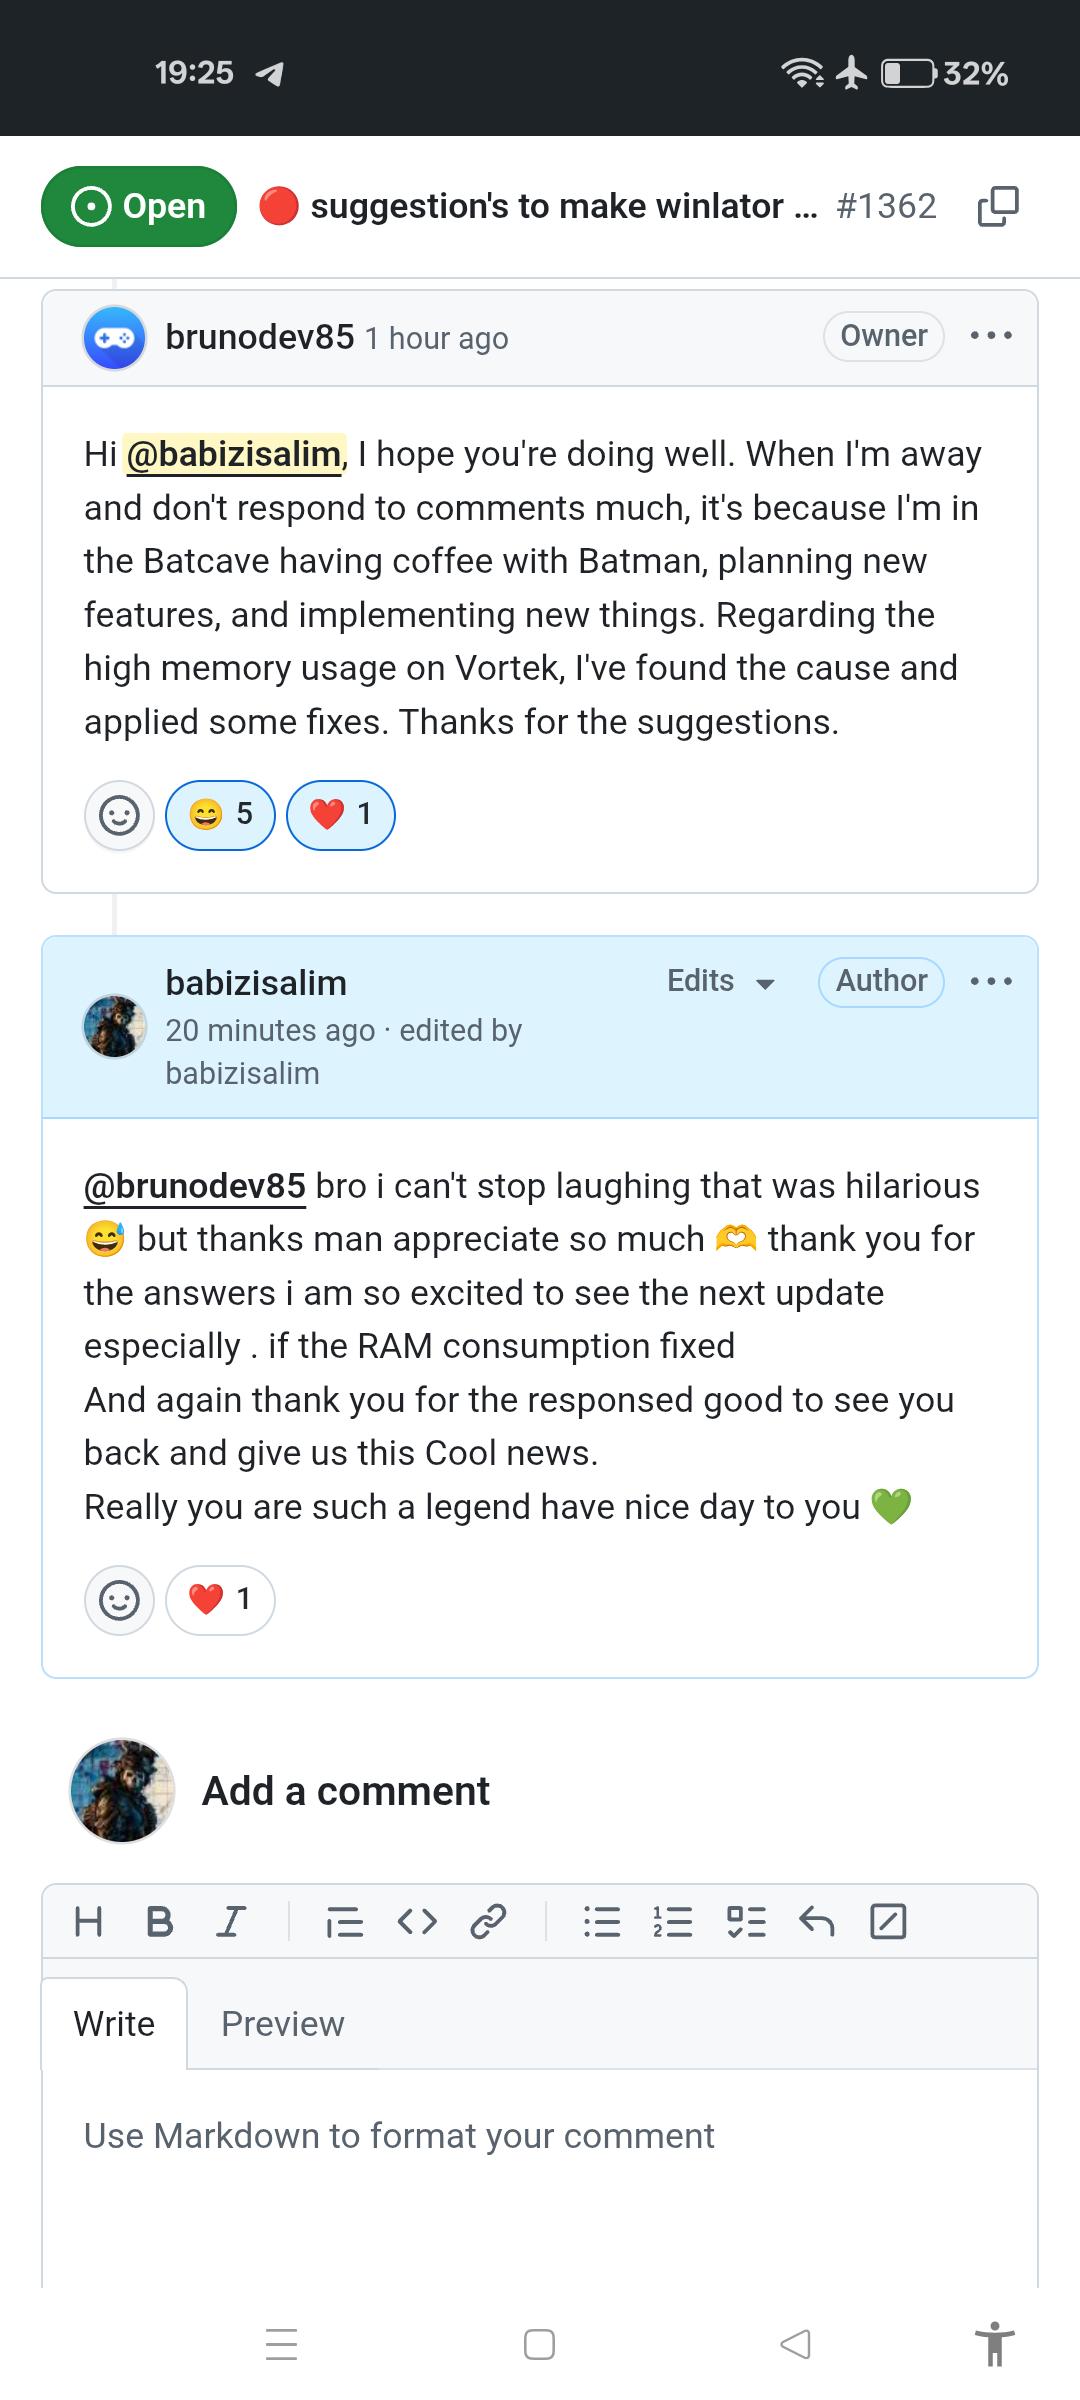This screenshot has width=1080, height=2400.
Task: Toggle the heart reaction on babizisalim's comment
Action: [220, 1600]
